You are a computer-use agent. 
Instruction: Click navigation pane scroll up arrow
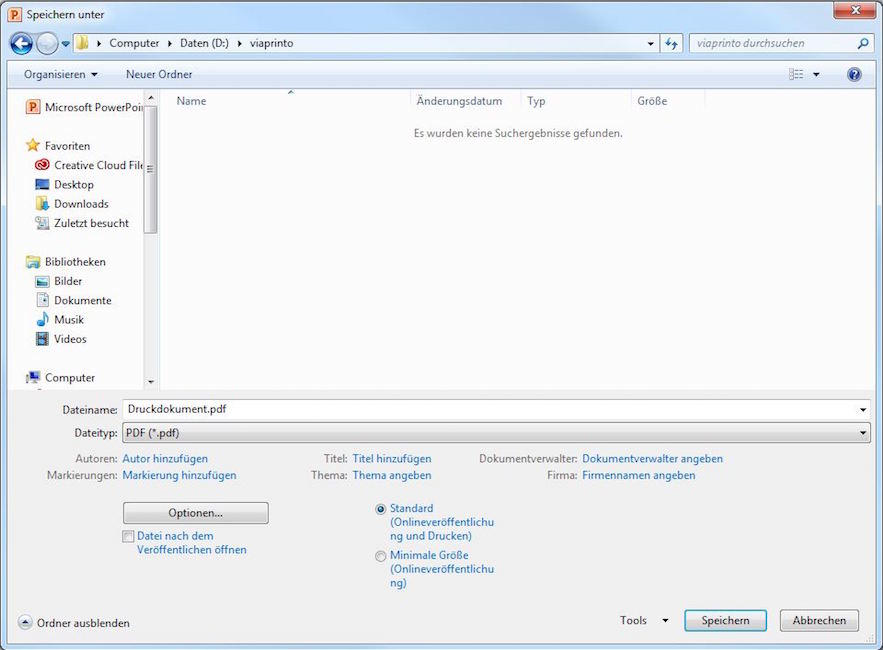(150, 98)
